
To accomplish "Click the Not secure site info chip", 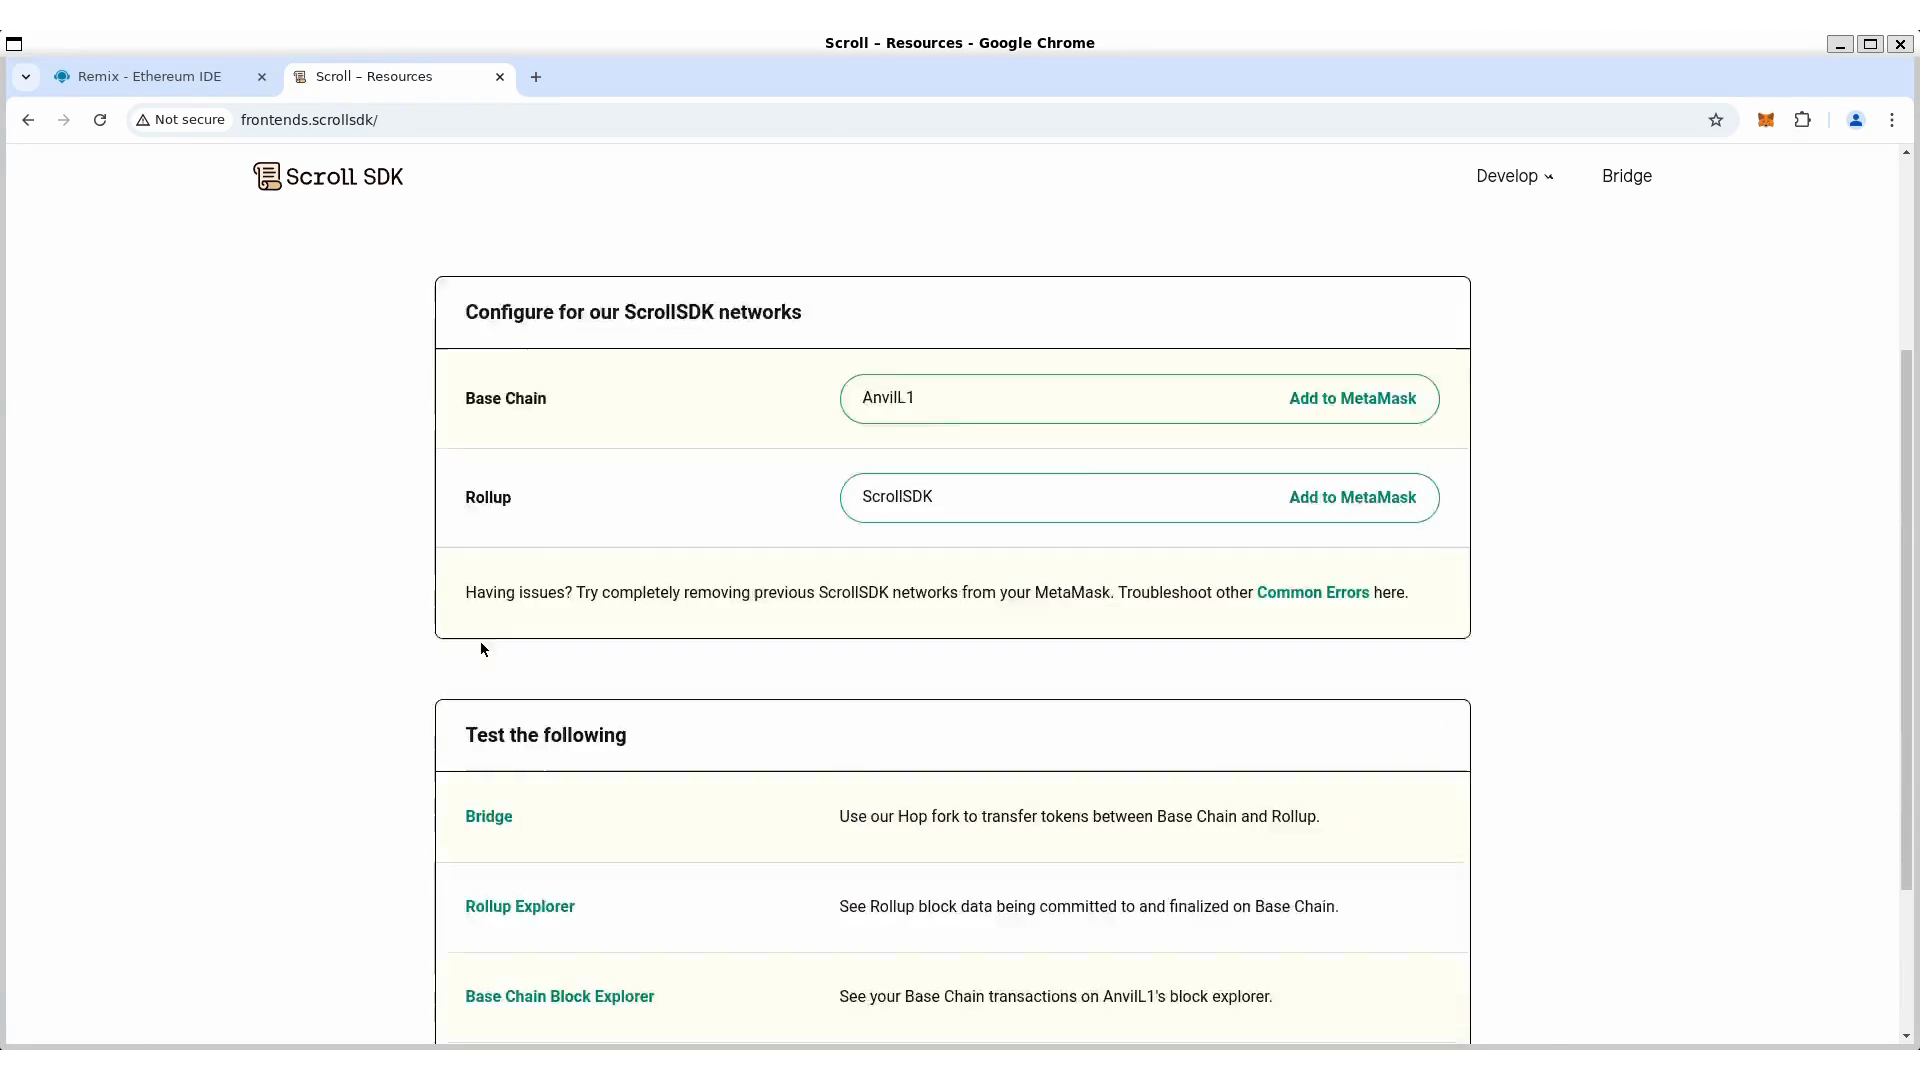I will [182, 120].
